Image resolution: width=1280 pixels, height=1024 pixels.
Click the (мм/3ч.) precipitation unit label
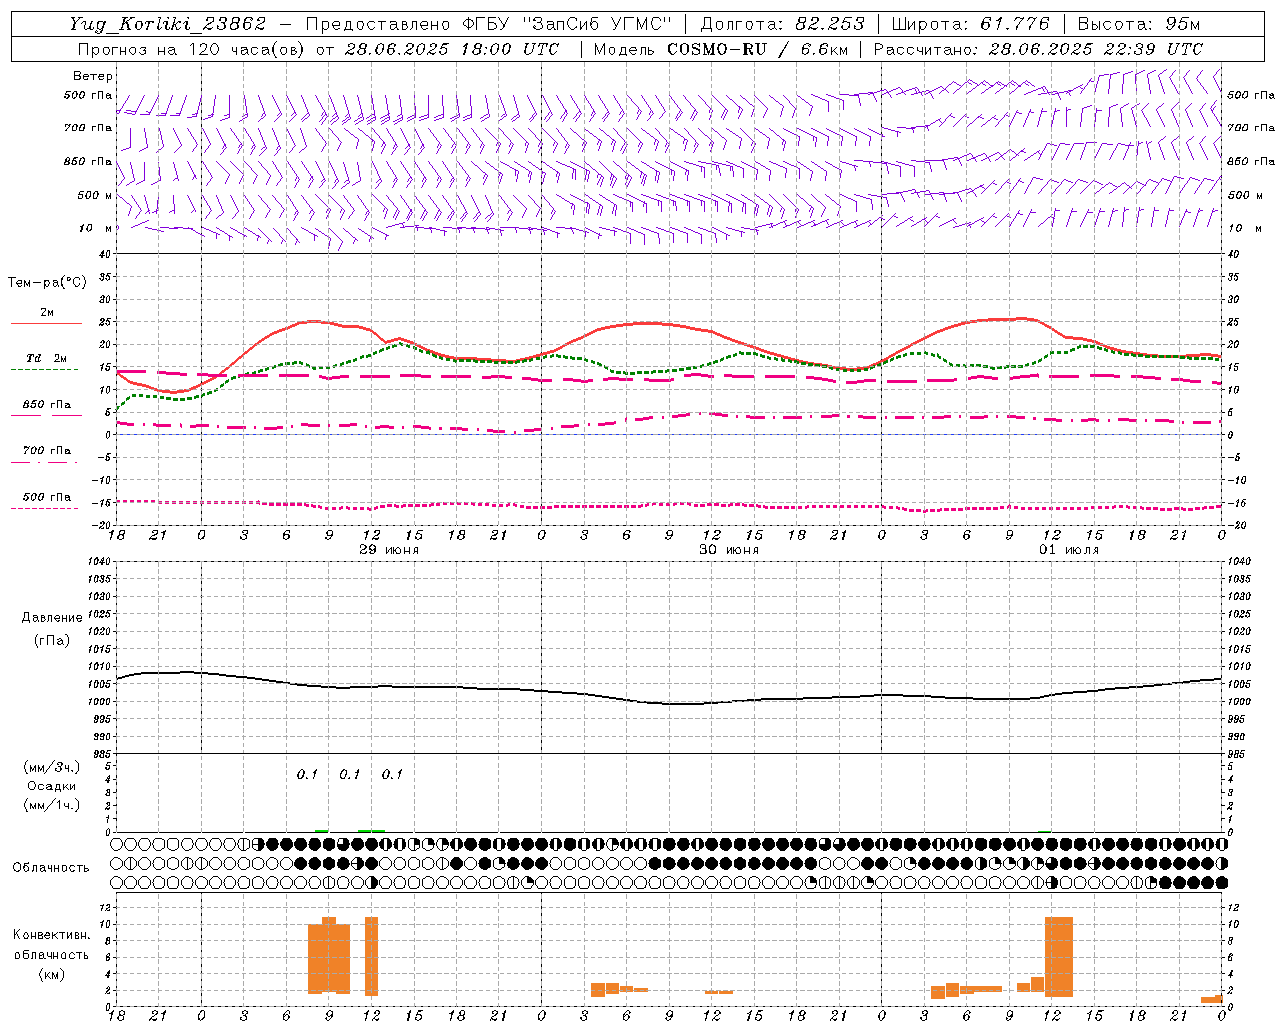click(x=52, y=767)
